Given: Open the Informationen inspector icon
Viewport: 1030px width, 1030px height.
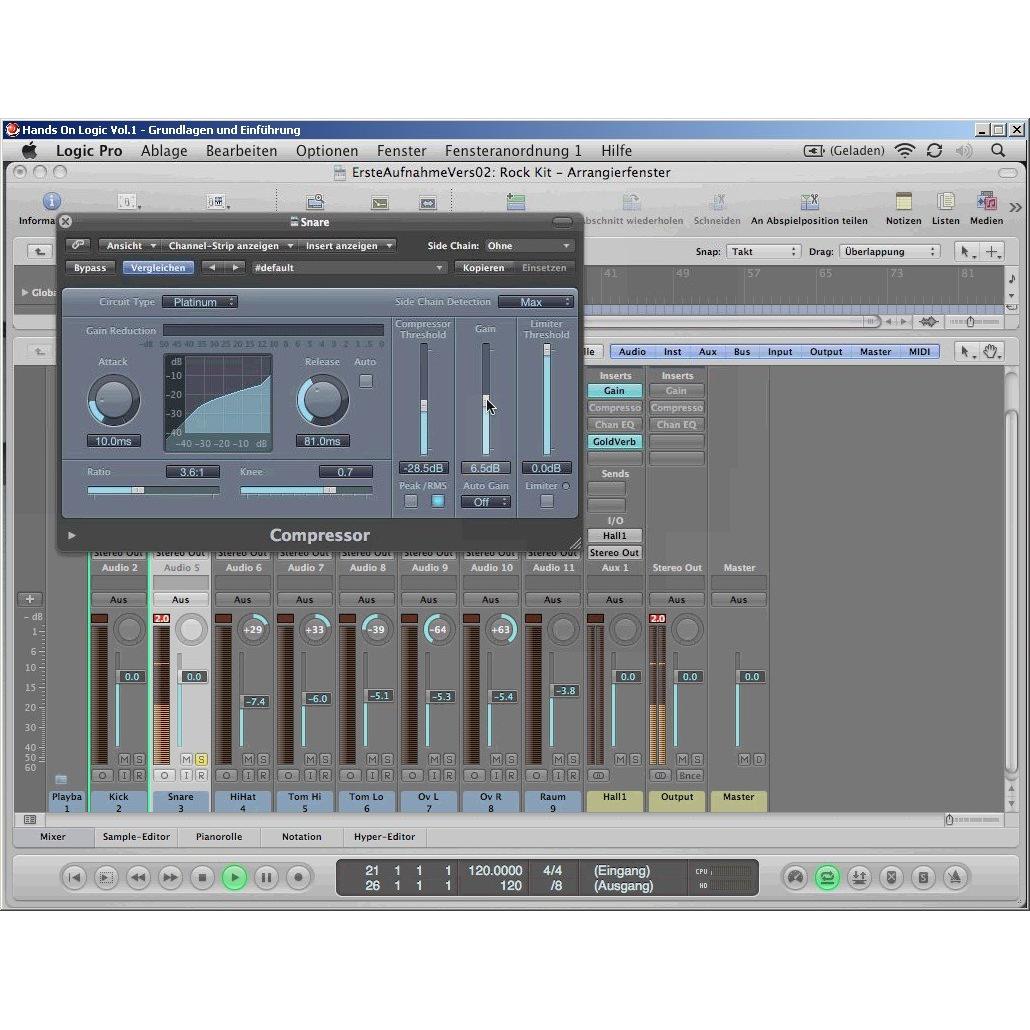Looking at the screenshot, I should tap(51, 201).
